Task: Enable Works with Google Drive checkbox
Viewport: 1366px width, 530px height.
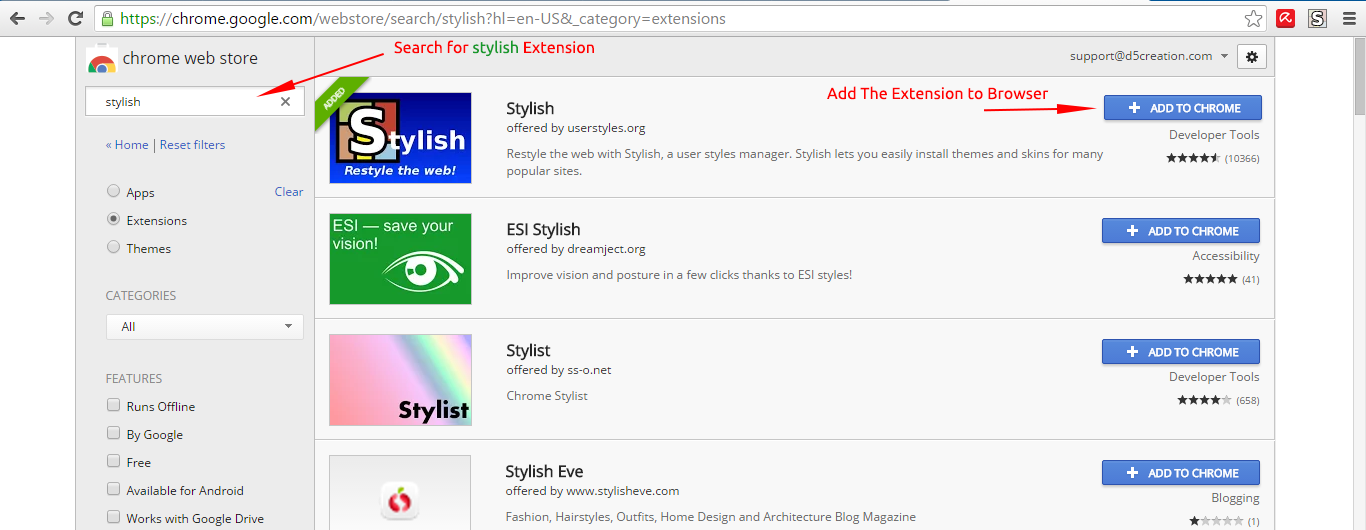Action: point(113,518)
